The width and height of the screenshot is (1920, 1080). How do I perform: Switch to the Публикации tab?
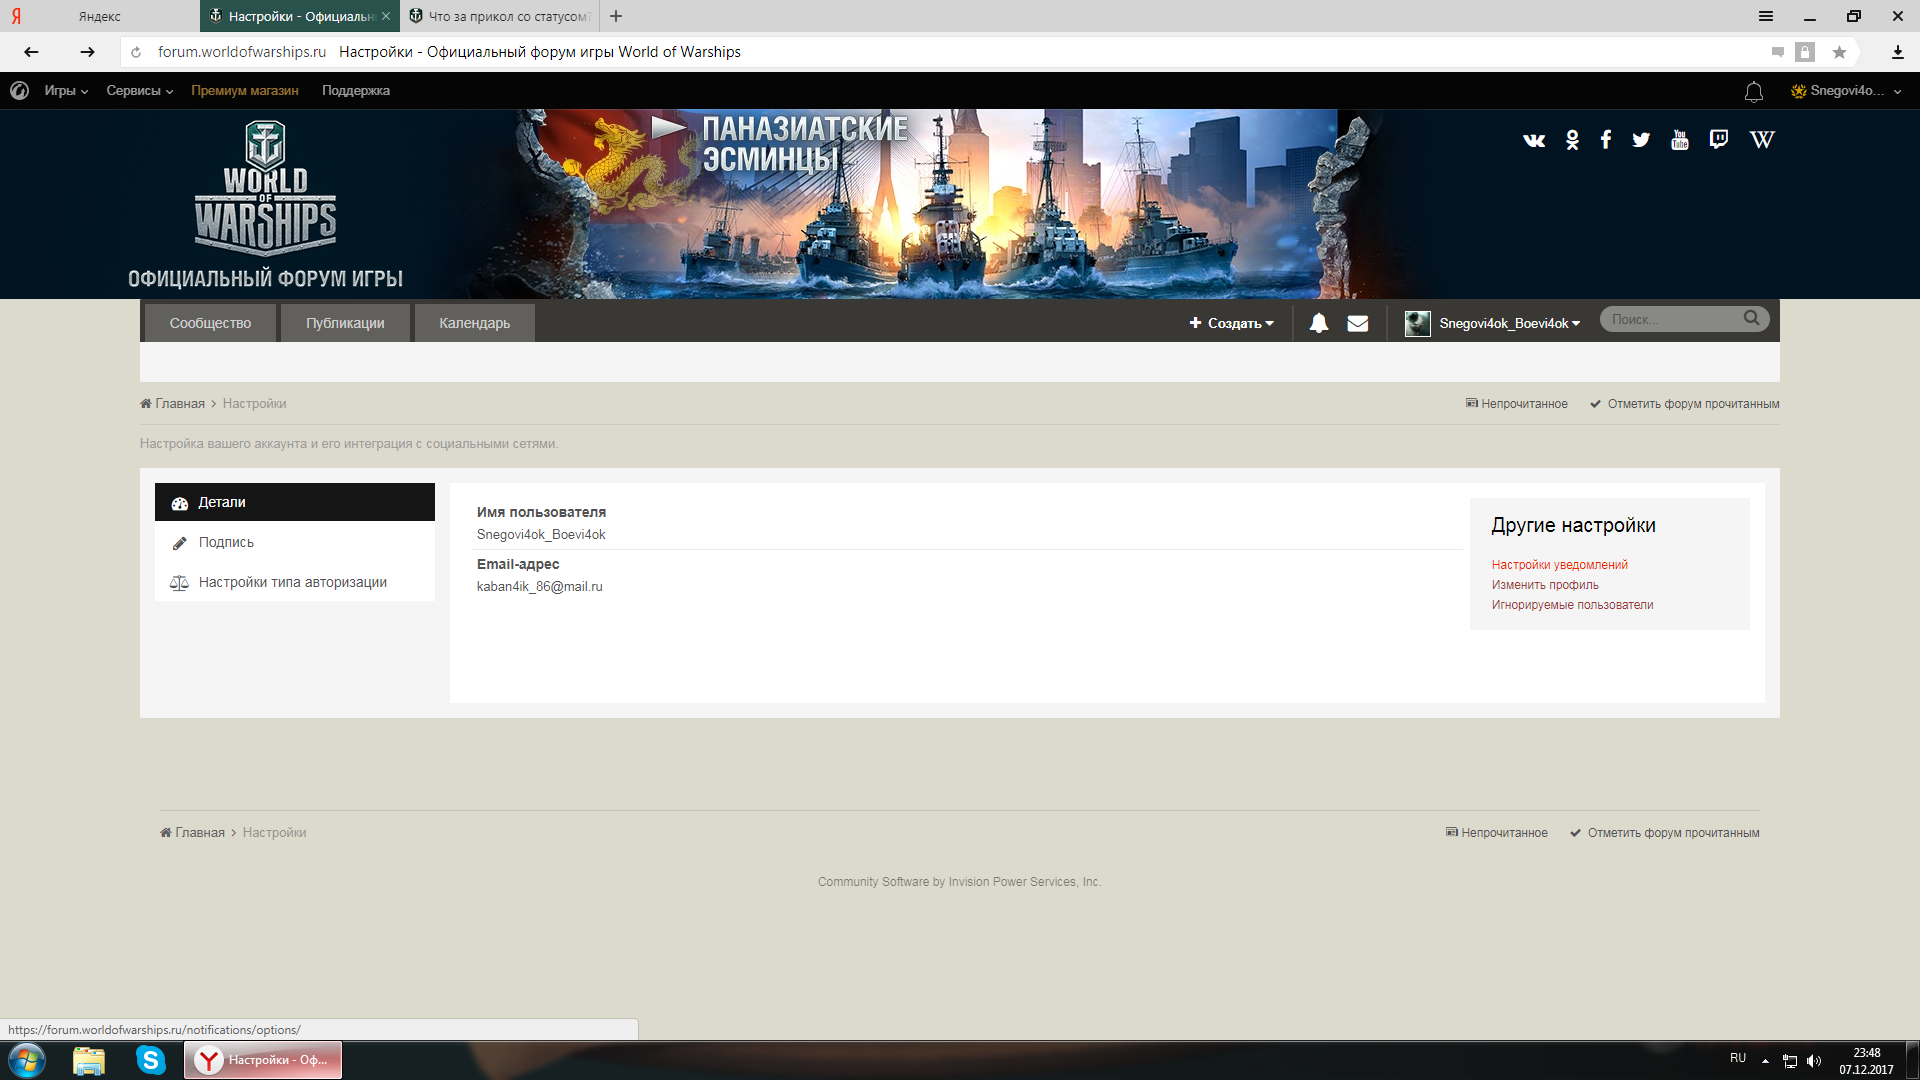pyautogui.click(x=345, y=323)
